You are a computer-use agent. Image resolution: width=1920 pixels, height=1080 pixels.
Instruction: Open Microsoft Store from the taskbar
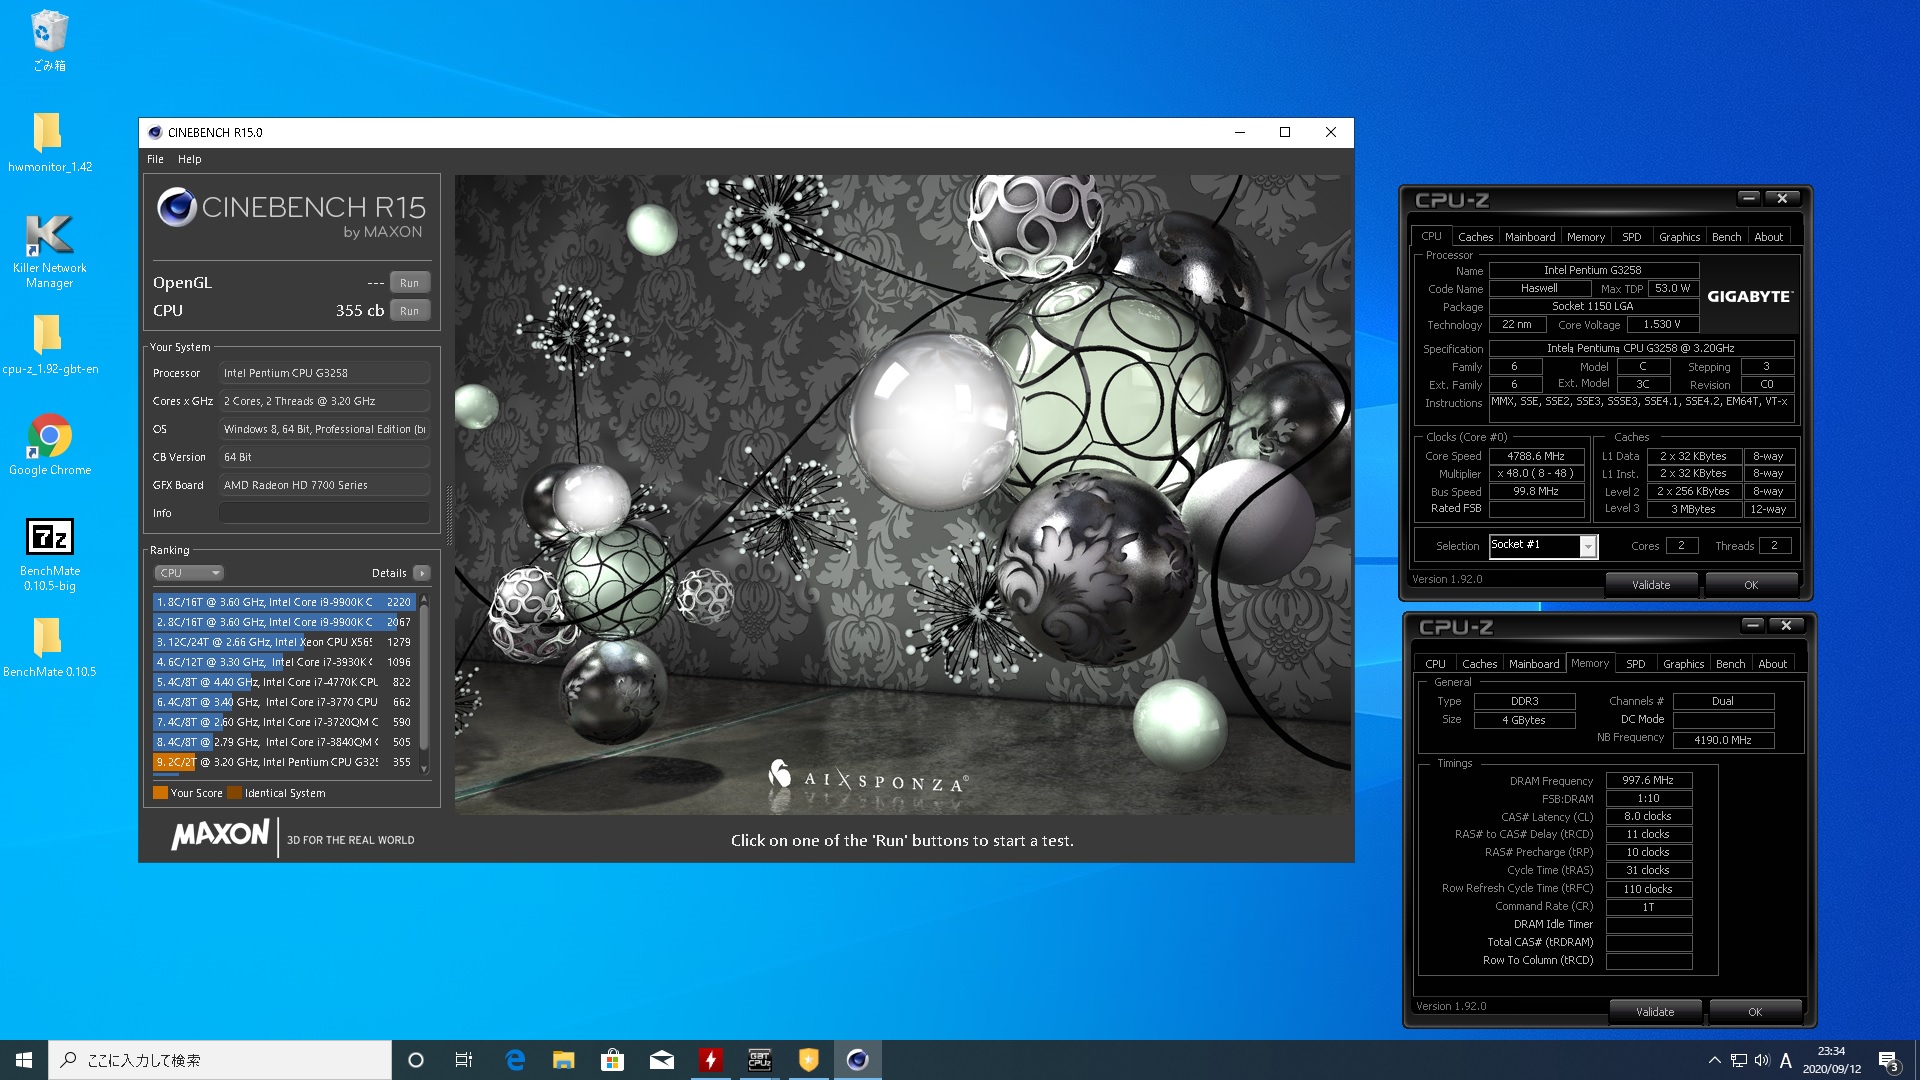(x=612, y=1060)
